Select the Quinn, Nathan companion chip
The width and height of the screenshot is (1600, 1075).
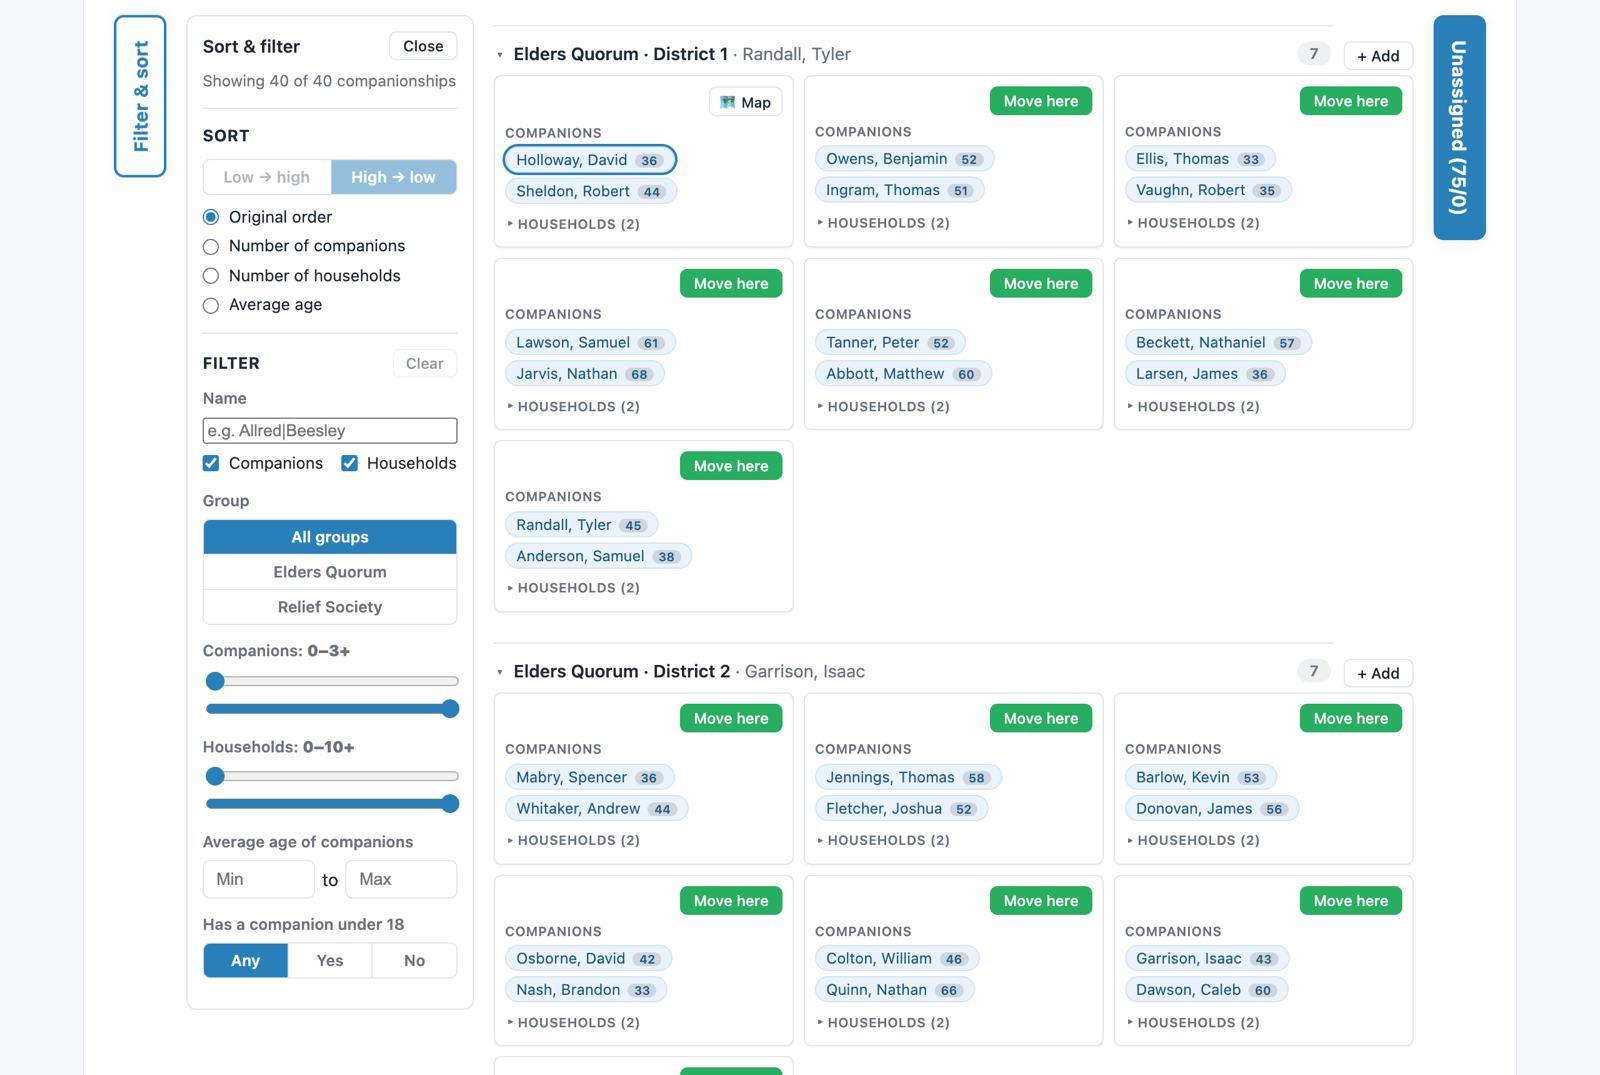click(x=894, y=989)
